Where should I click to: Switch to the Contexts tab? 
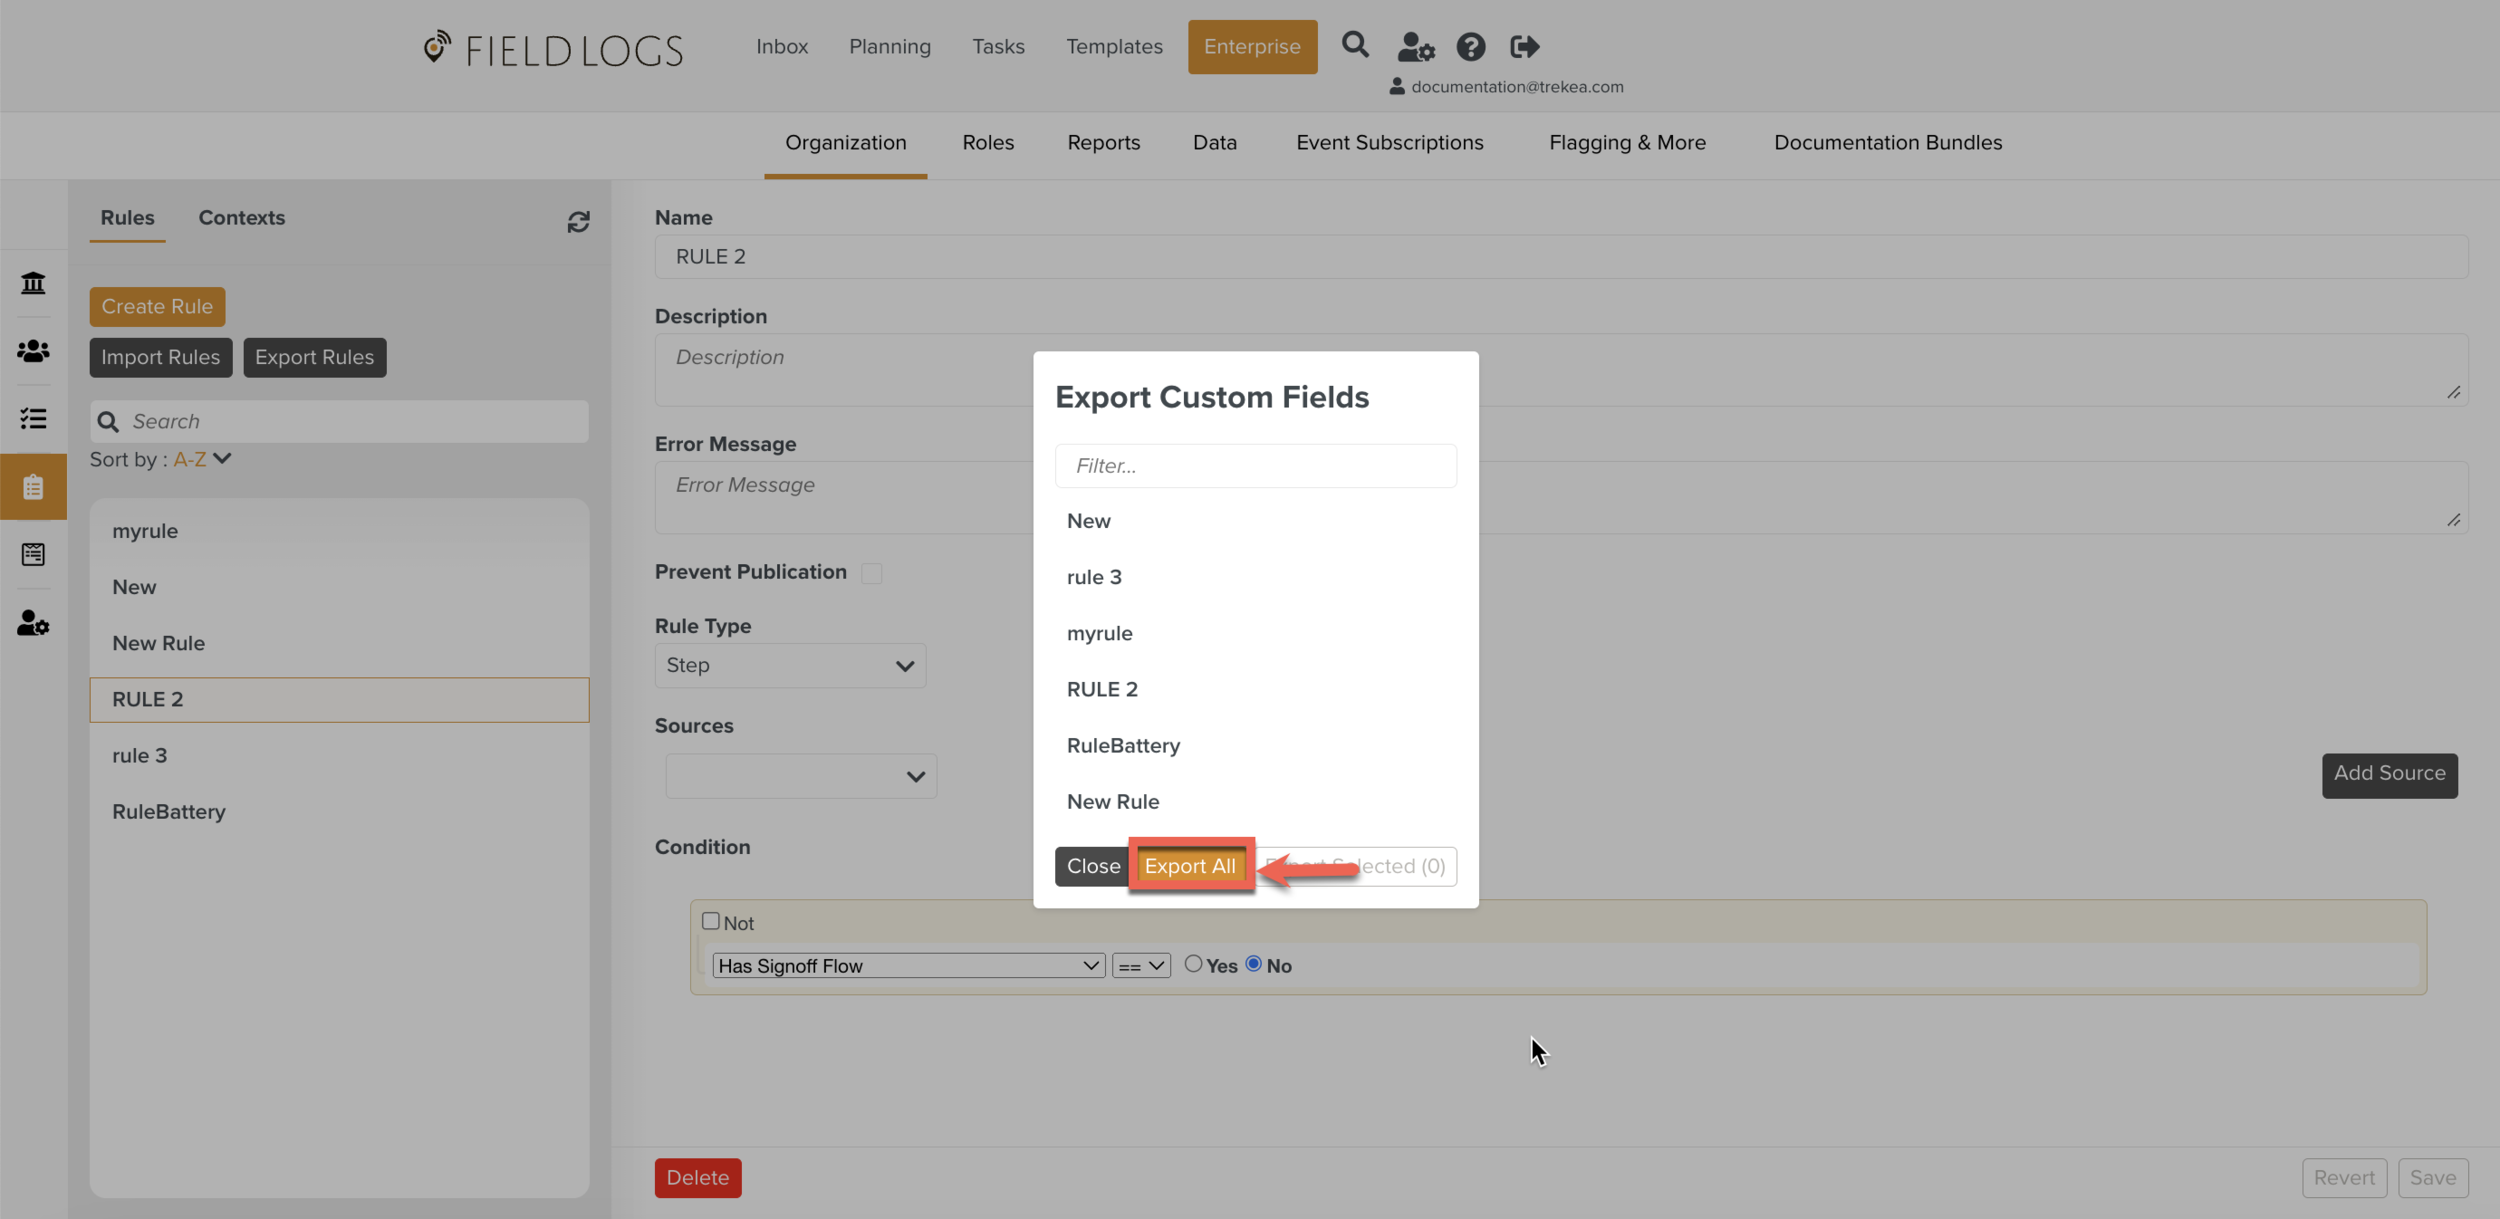point(241,218)
